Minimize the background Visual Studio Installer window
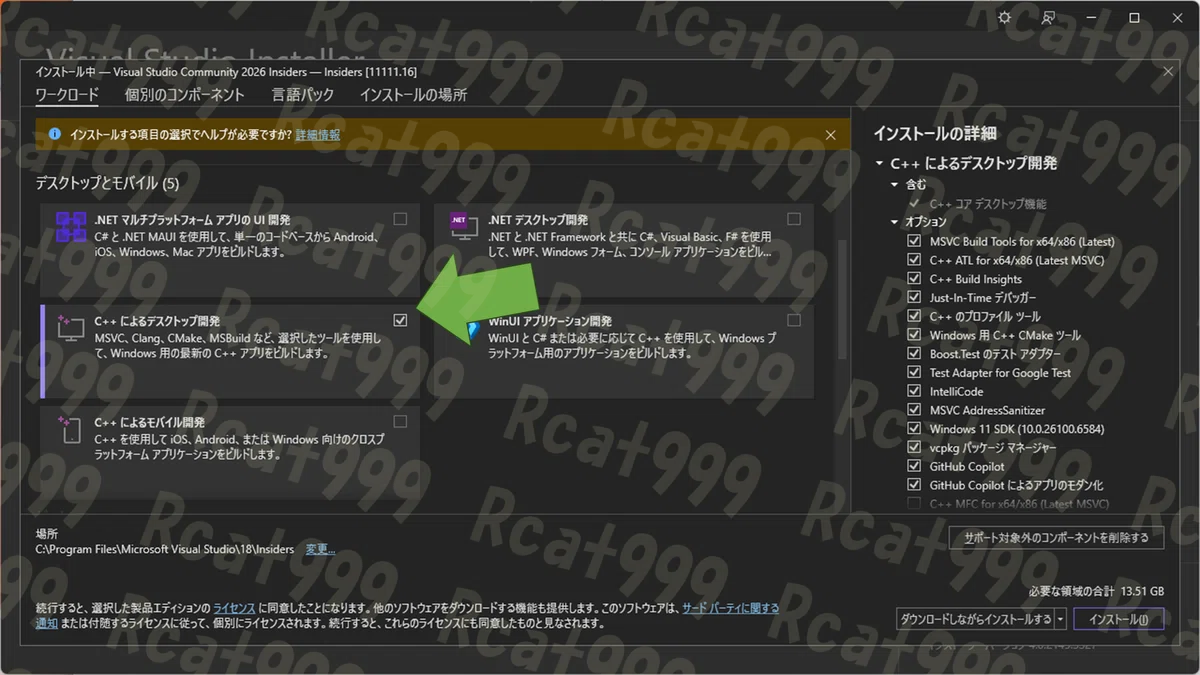Viewport: 1200px width, 675px height. click(1092, 18)
